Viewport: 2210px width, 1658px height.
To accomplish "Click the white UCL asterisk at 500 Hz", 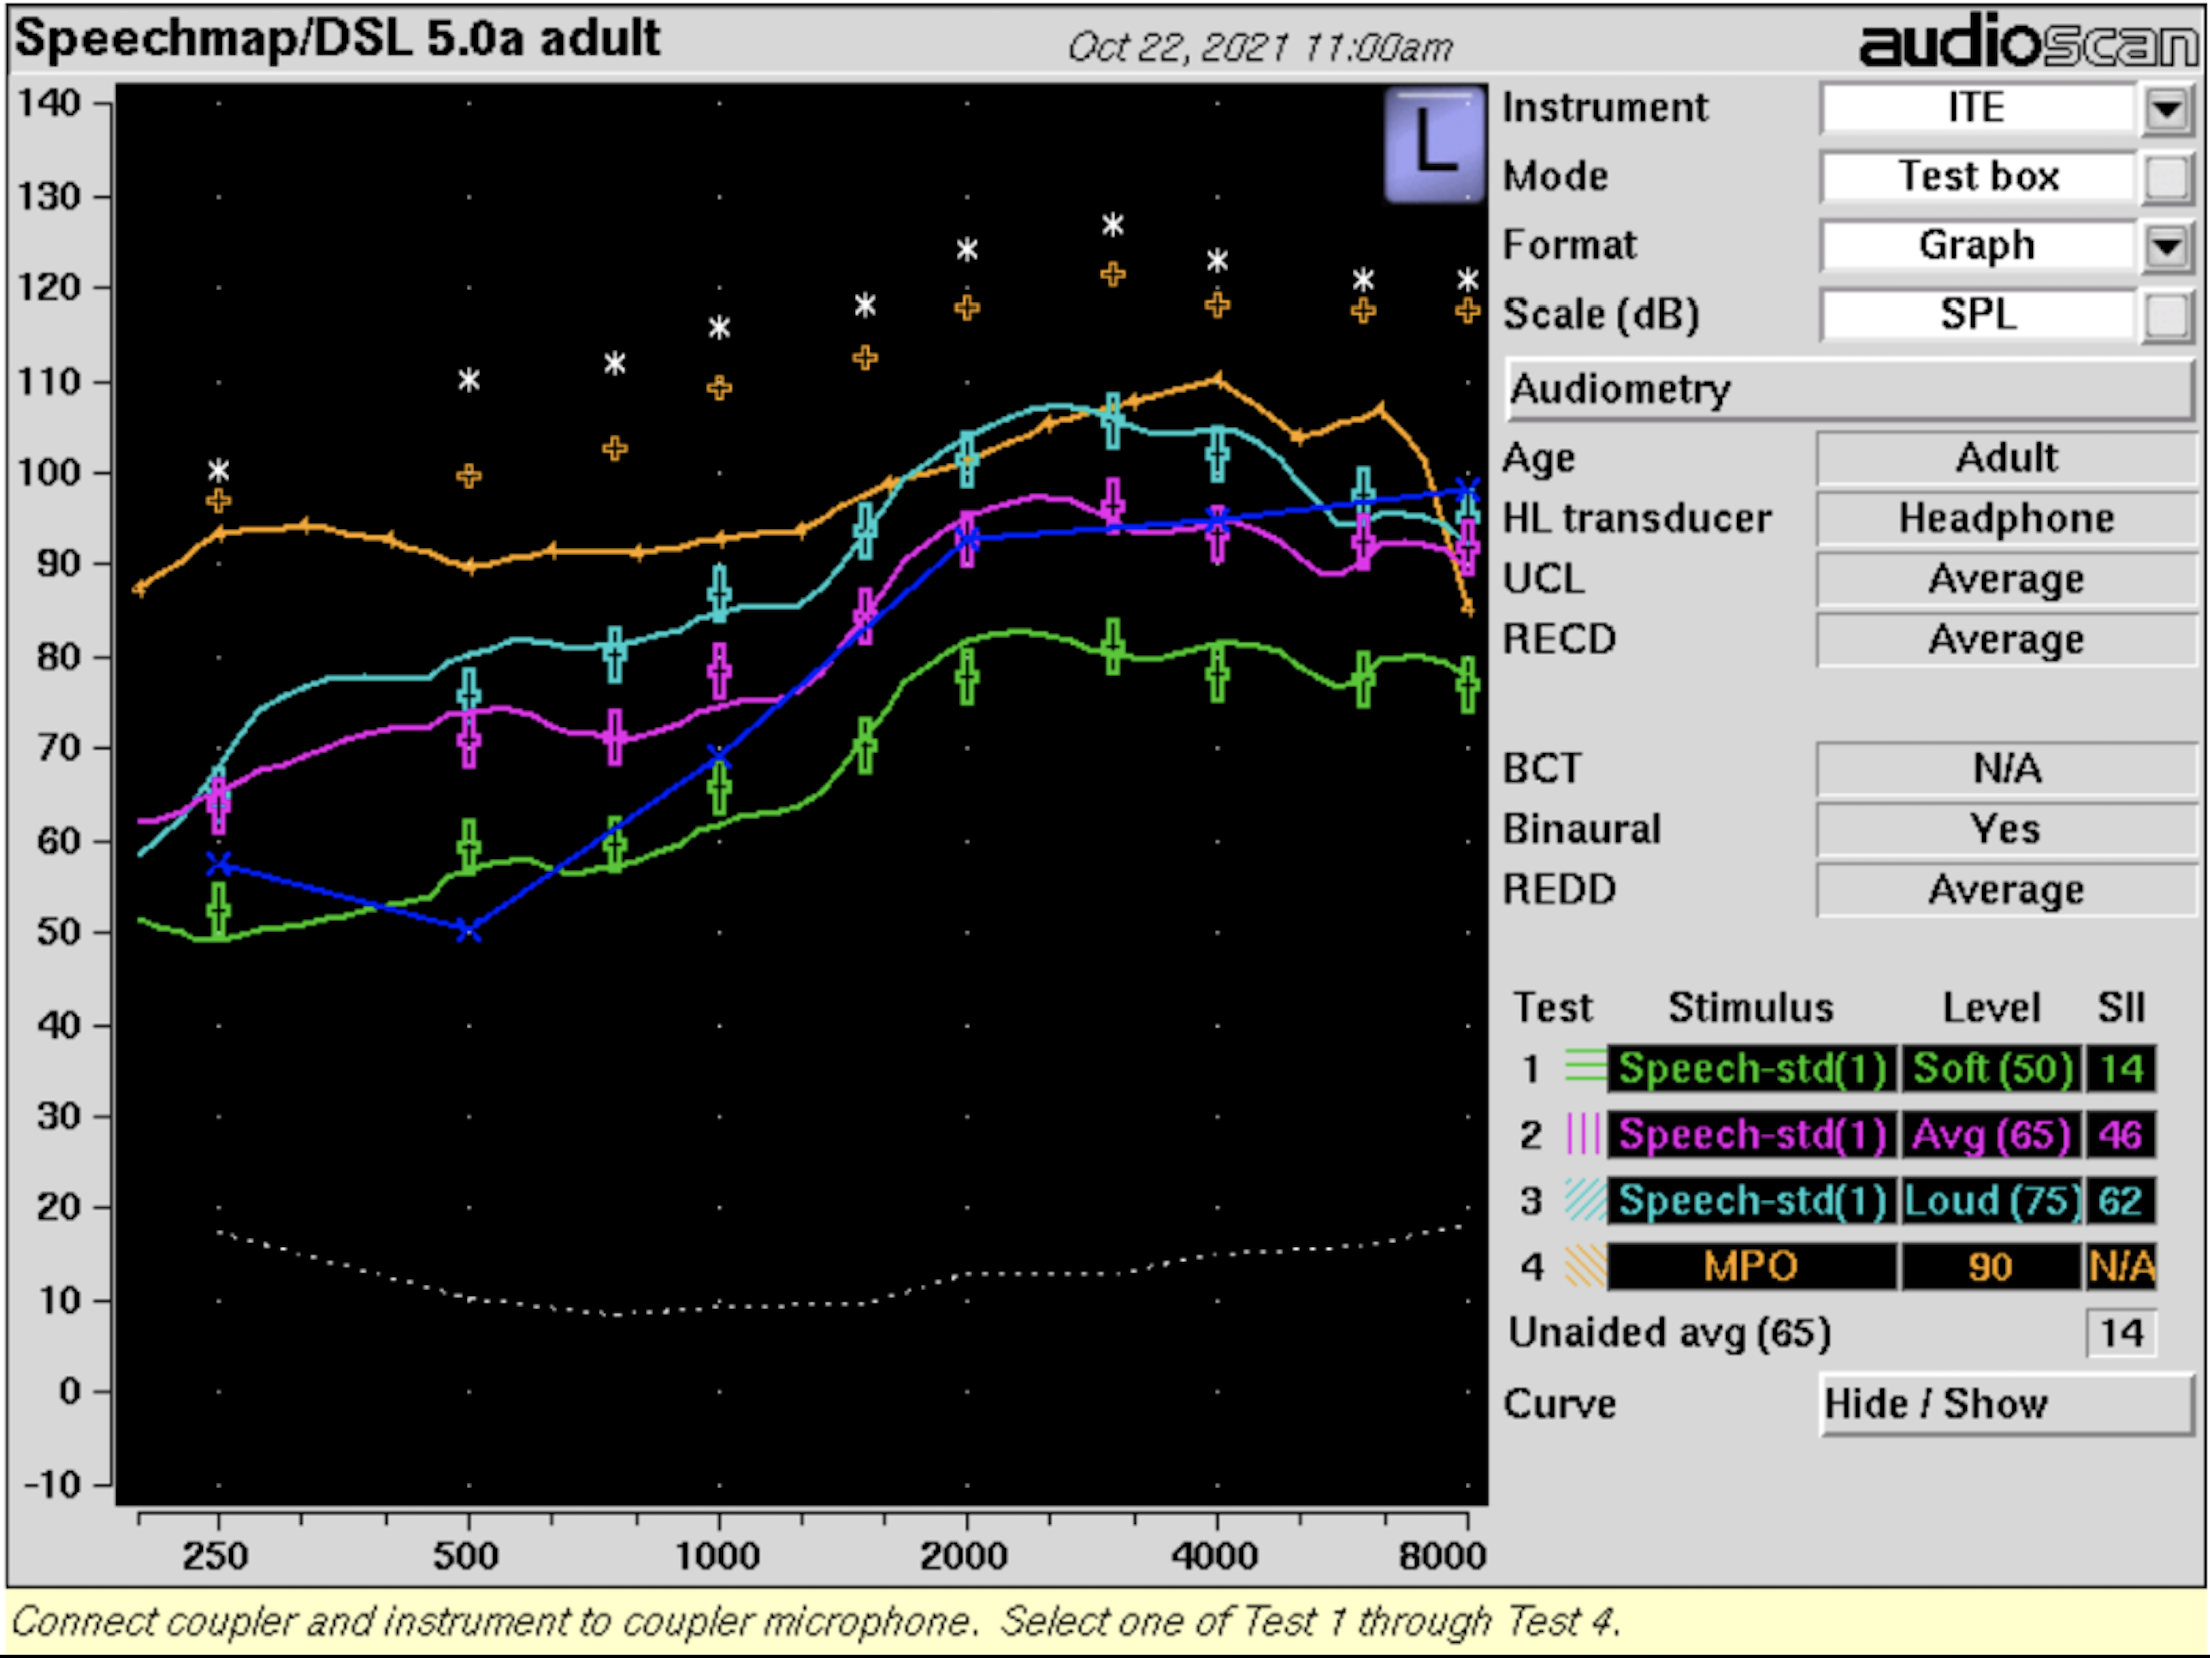I will click(468, 380).
